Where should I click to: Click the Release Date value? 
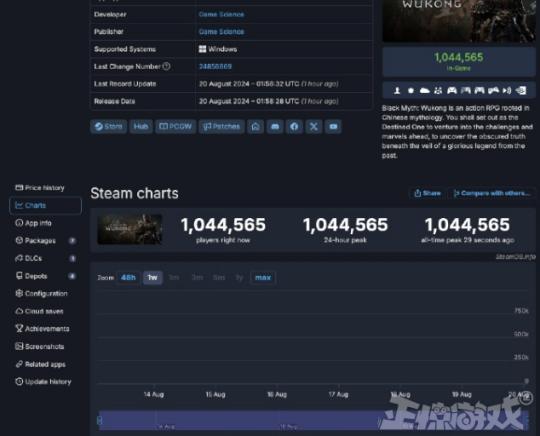(x=269, y=101)
